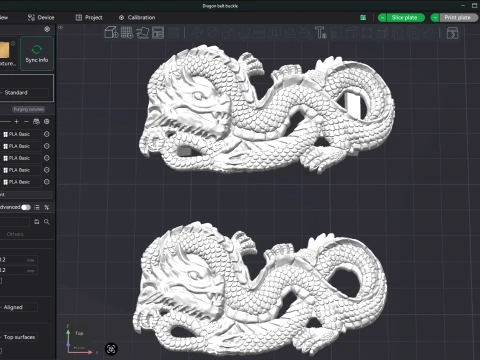
Task: Click the camera focus icon in viewport
Action: (111, 349)
